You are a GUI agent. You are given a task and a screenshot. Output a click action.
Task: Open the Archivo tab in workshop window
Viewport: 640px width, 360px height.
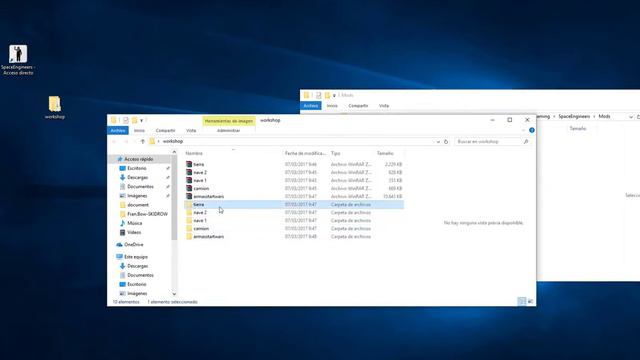coord(118,130)
